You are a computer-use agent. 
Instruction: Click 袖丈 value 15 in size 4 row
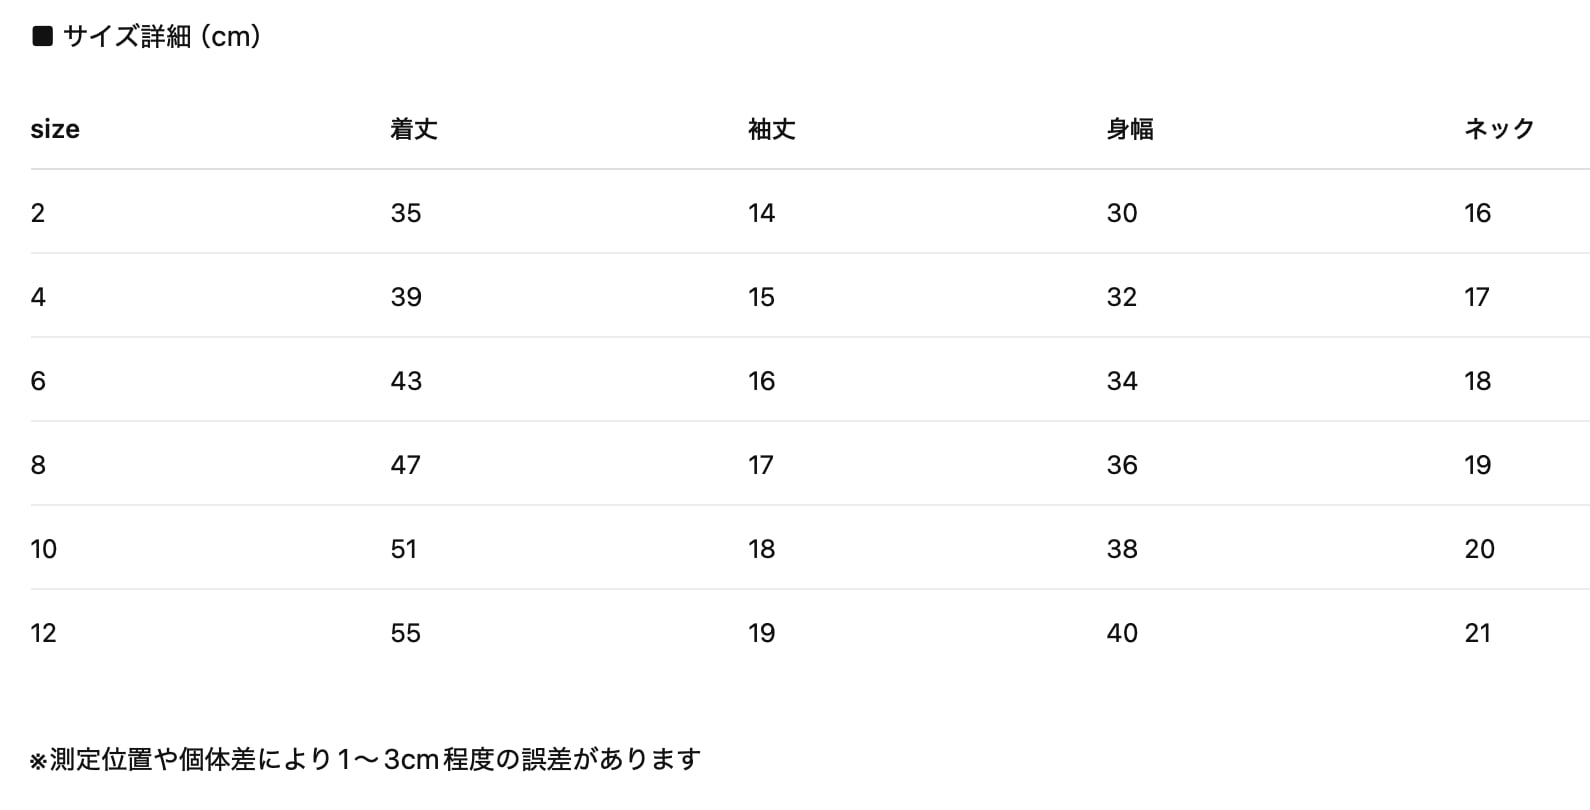pos(761,297)
